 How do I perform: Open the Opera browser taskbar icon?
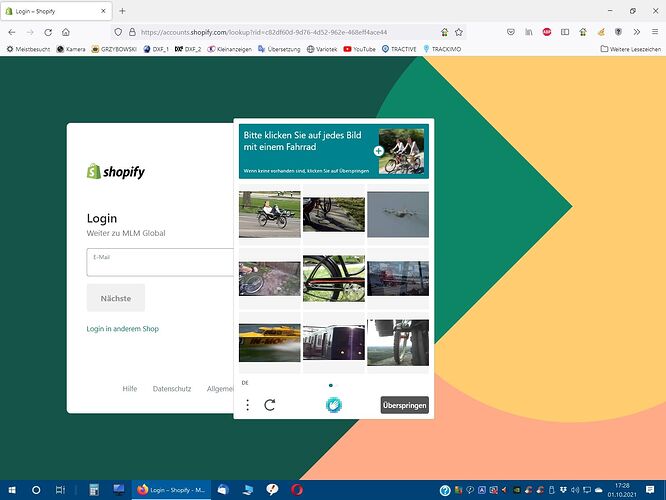(x=297, y=490)
